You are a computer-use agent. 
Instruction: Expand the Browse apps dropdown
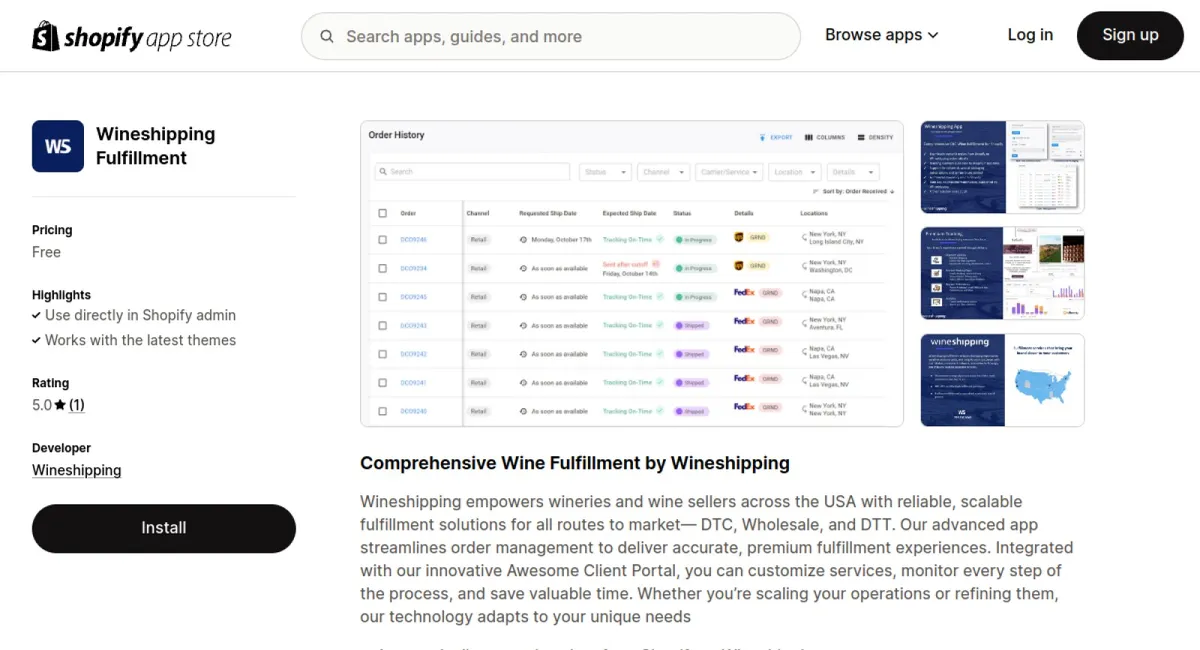[x=882, y=35]
